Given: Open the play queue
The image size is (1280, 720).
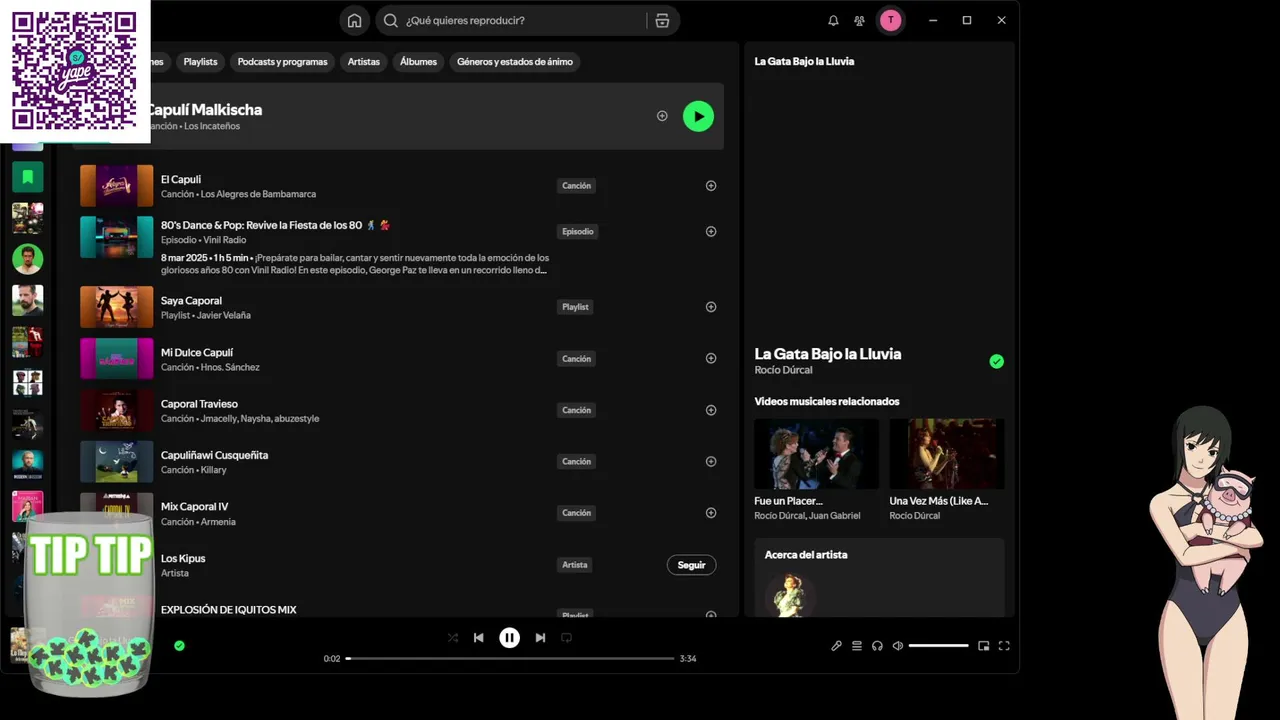Looking at the screenshot, I should 857,646.
